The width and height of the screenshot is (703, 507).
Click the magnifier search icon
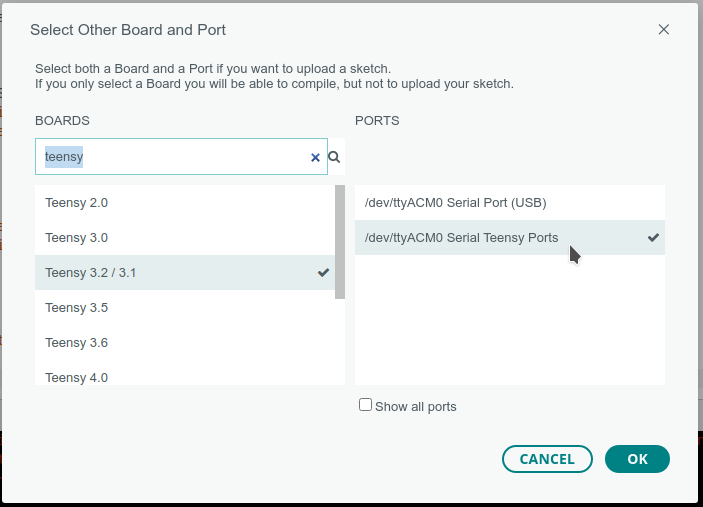click(x=334, y=157)
